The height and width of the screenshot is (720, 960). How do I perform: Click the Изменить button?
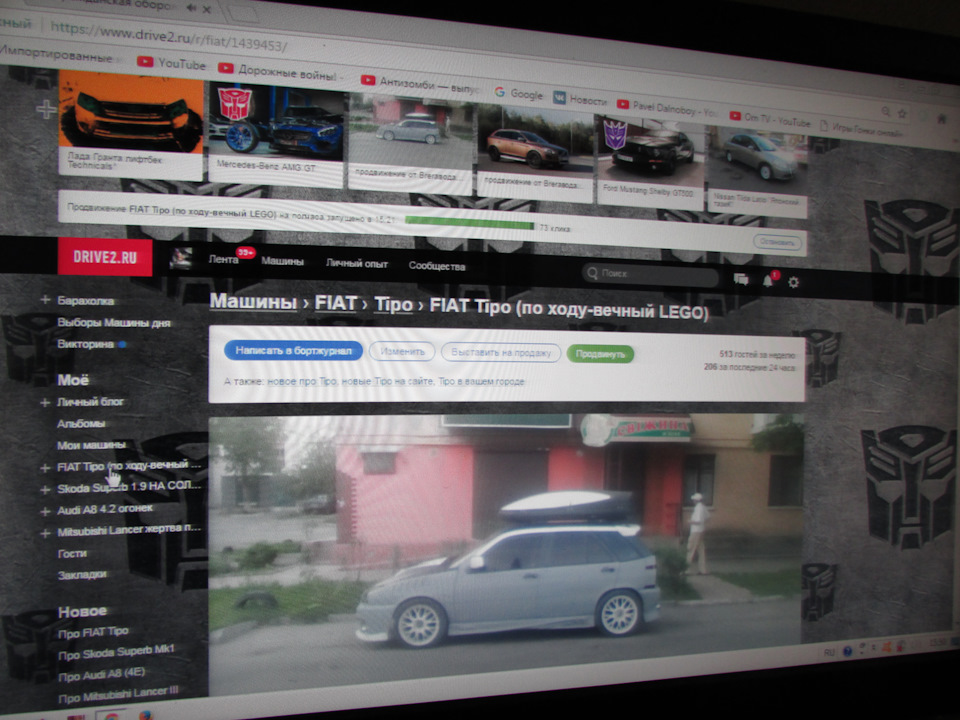402,351
